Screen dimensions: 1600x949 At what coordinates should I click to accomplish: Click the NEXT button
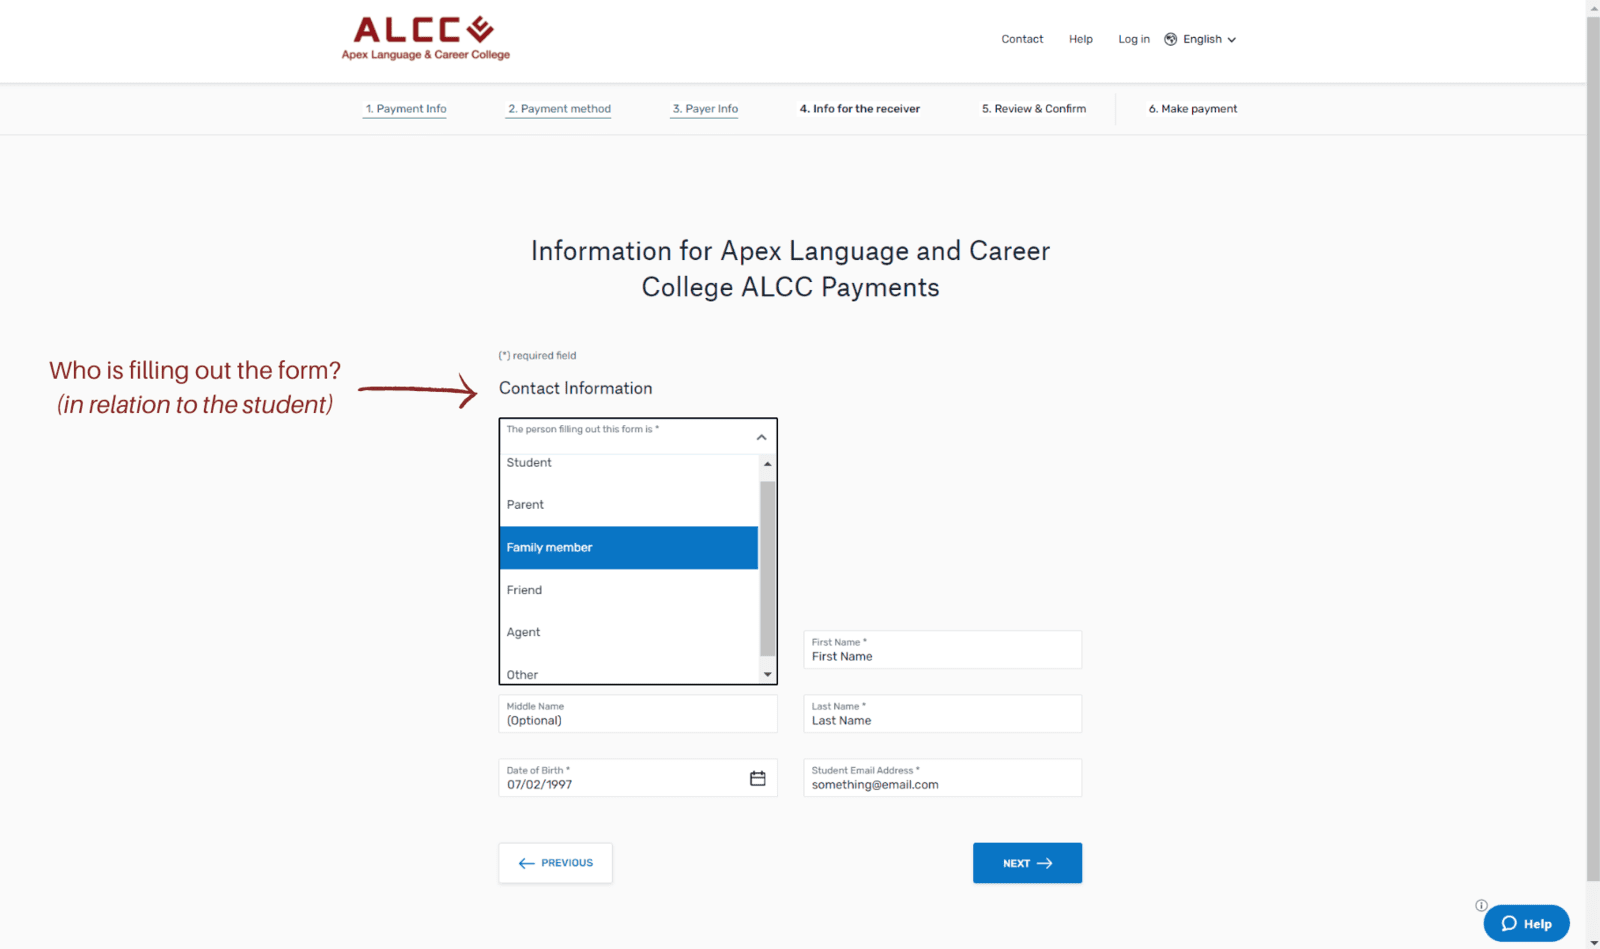click(x=1027, y=863)
